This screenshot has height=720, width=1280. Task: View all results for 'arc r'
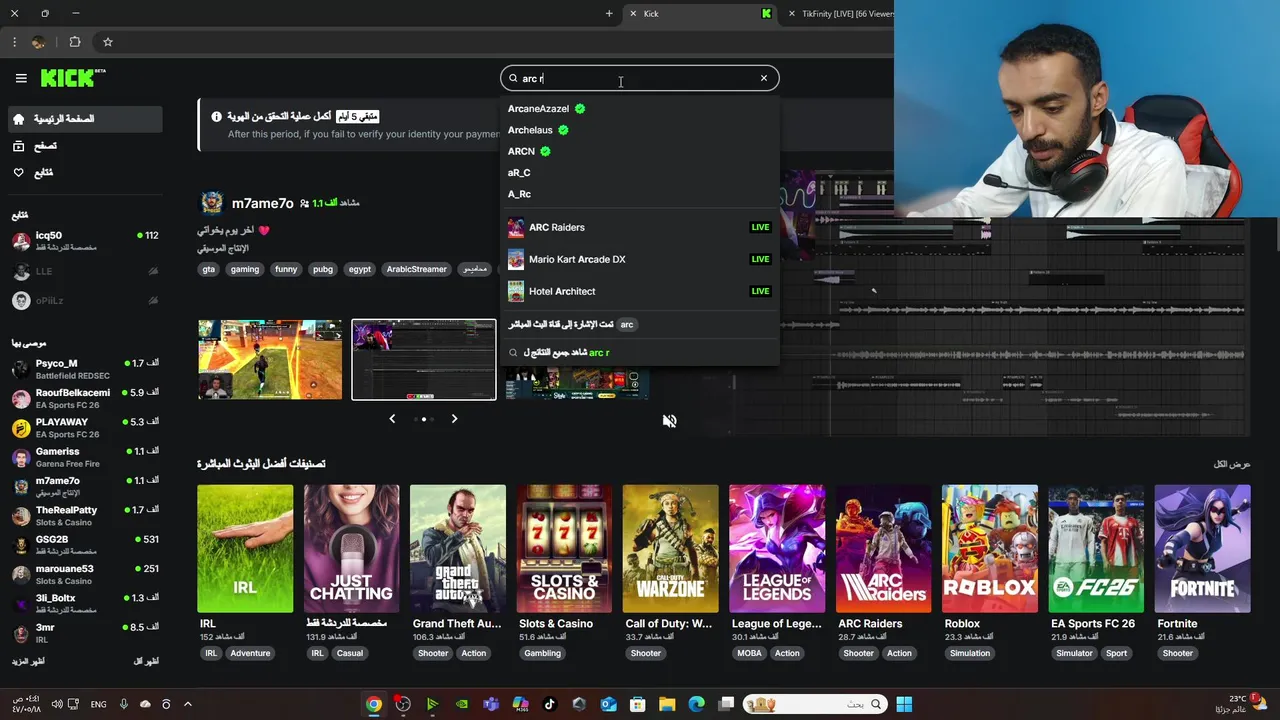pos(639,352)
